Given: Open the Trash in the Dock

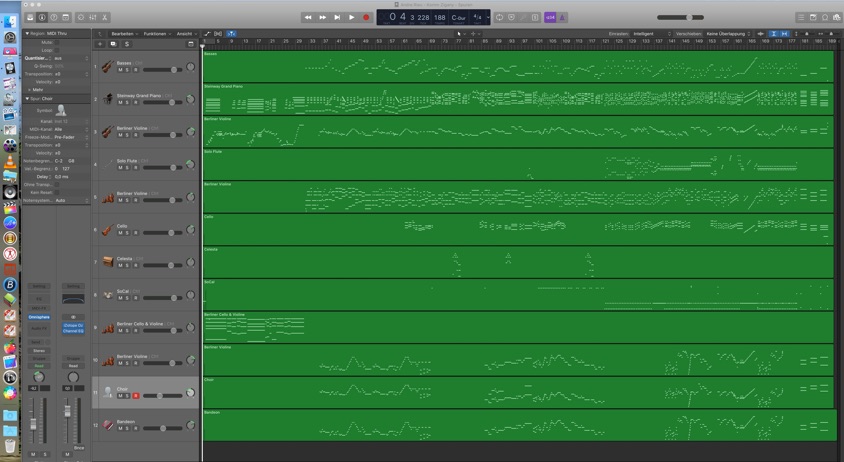Looking at the screenshot, I should (10, 446).
